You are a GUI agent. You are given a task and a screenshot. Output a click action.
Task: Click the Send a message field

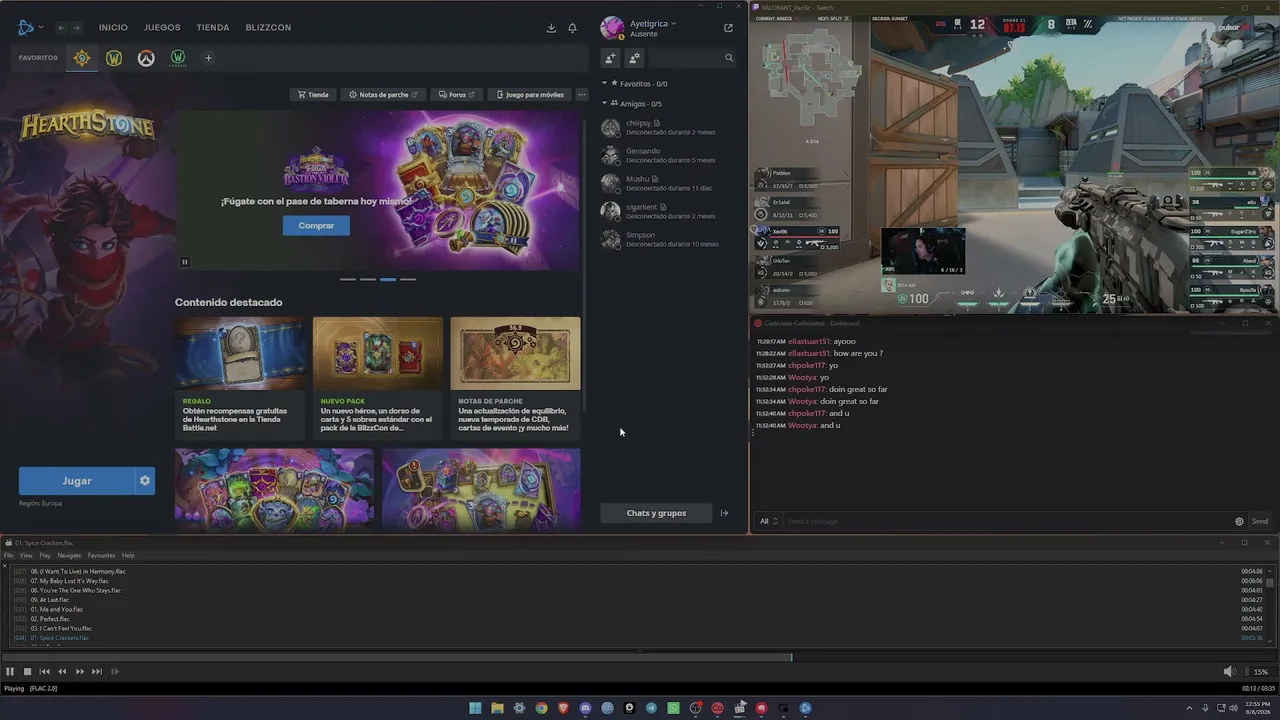[x=1008, y=521]
